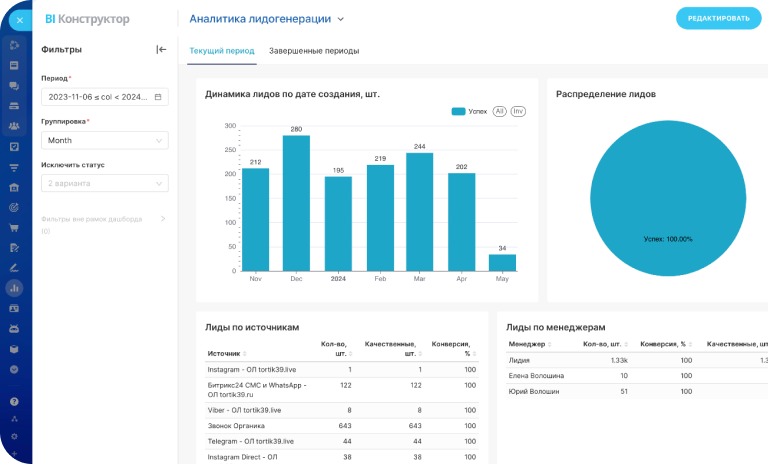Toggle the 'All' legend button on chart
The image size is (768, 464).
499,111
